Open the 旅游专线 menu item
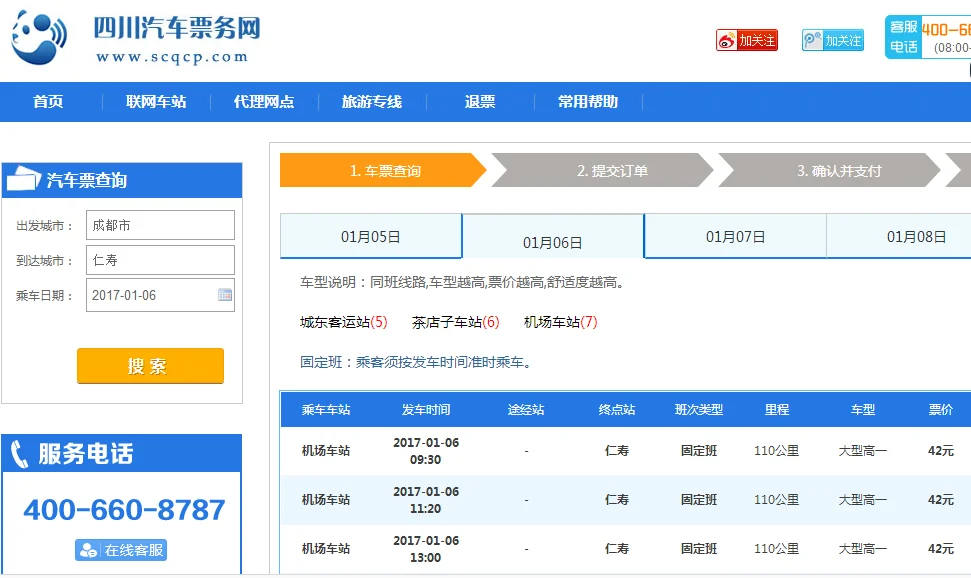The image size is (971, 578). (370, 101)
